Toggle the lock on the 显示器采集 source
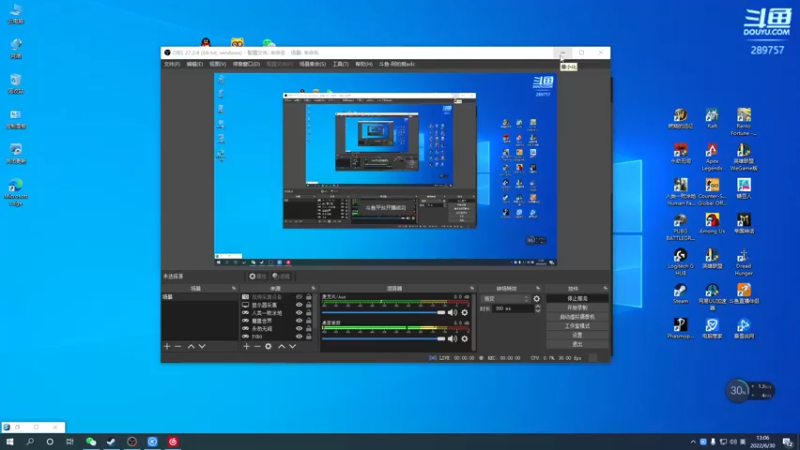This screenshot has width=800, height=450. pos(309,305)
